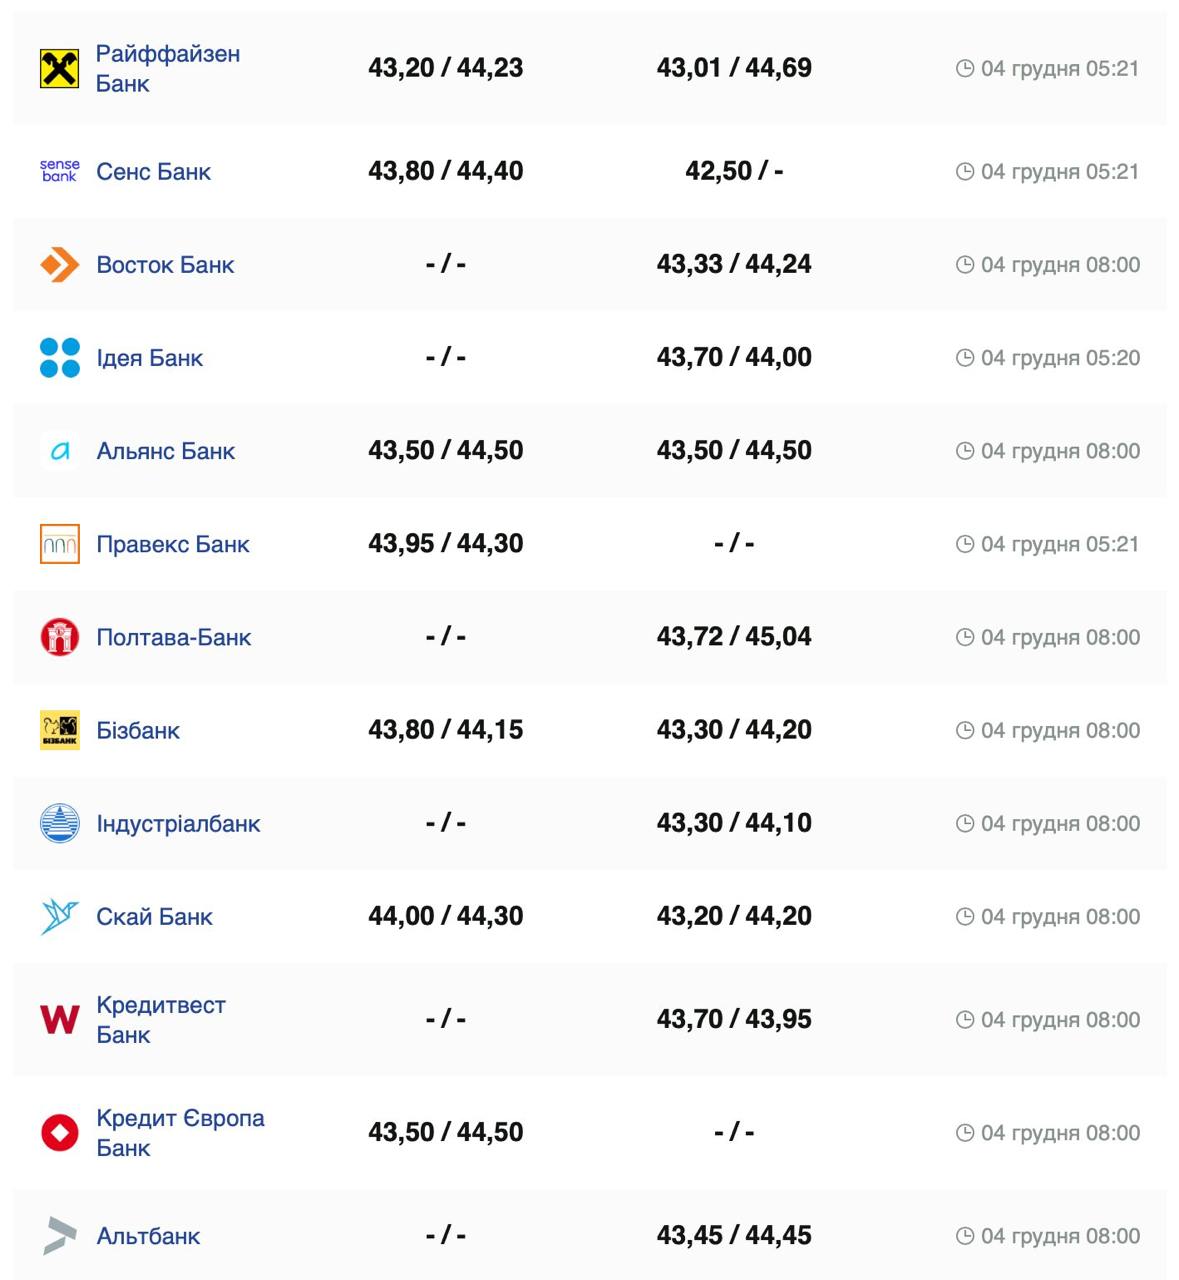The height and width of the screenshot is (1280, 1179).
Task: Click Скай Банк rate 44,00 / 44,30
Action: 445,916
